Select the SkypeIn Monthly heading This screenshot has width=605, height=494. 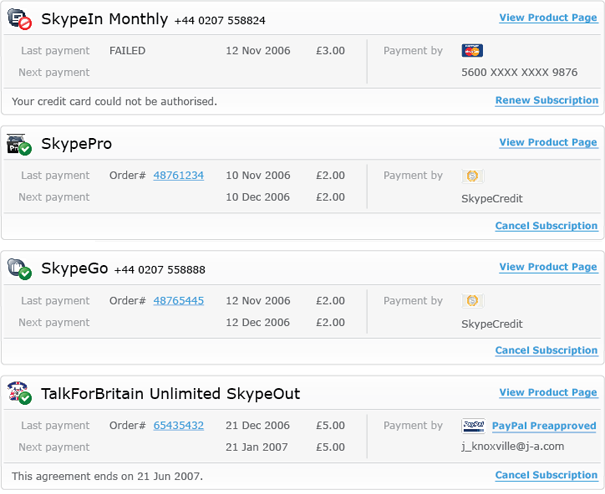[105, 19]
